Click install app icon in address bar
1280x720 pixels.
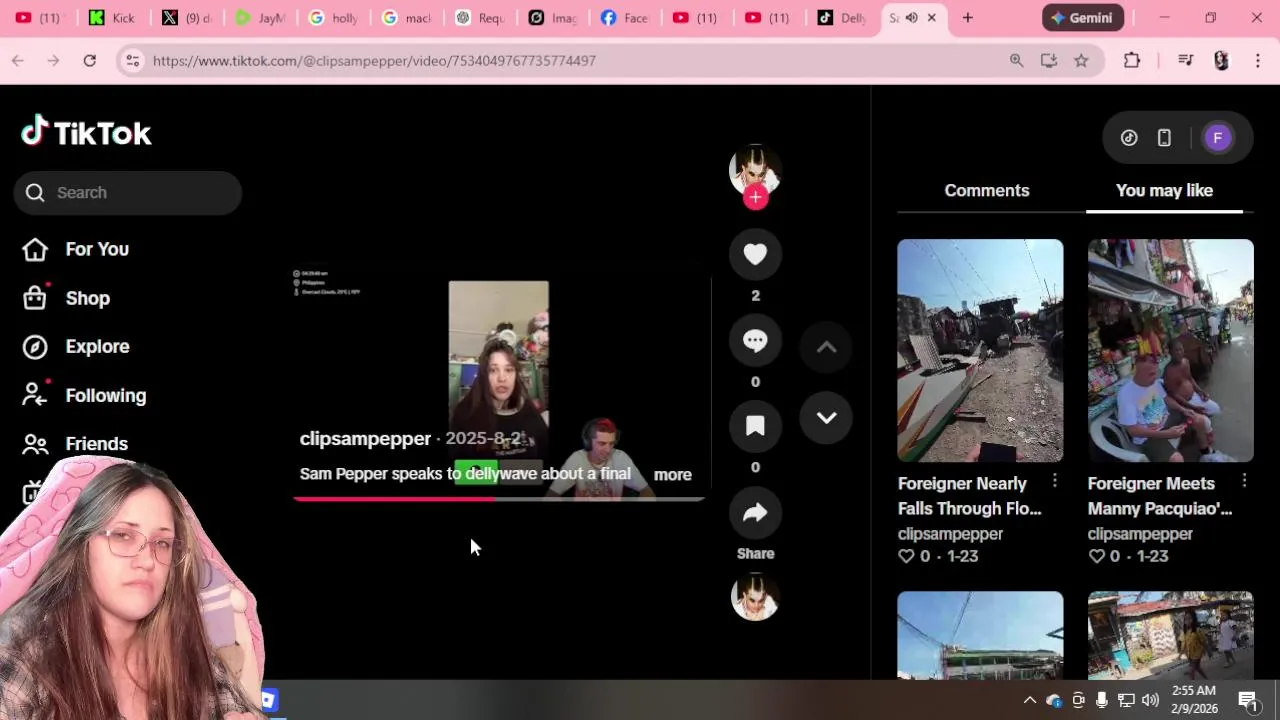tap(1049, 61)
